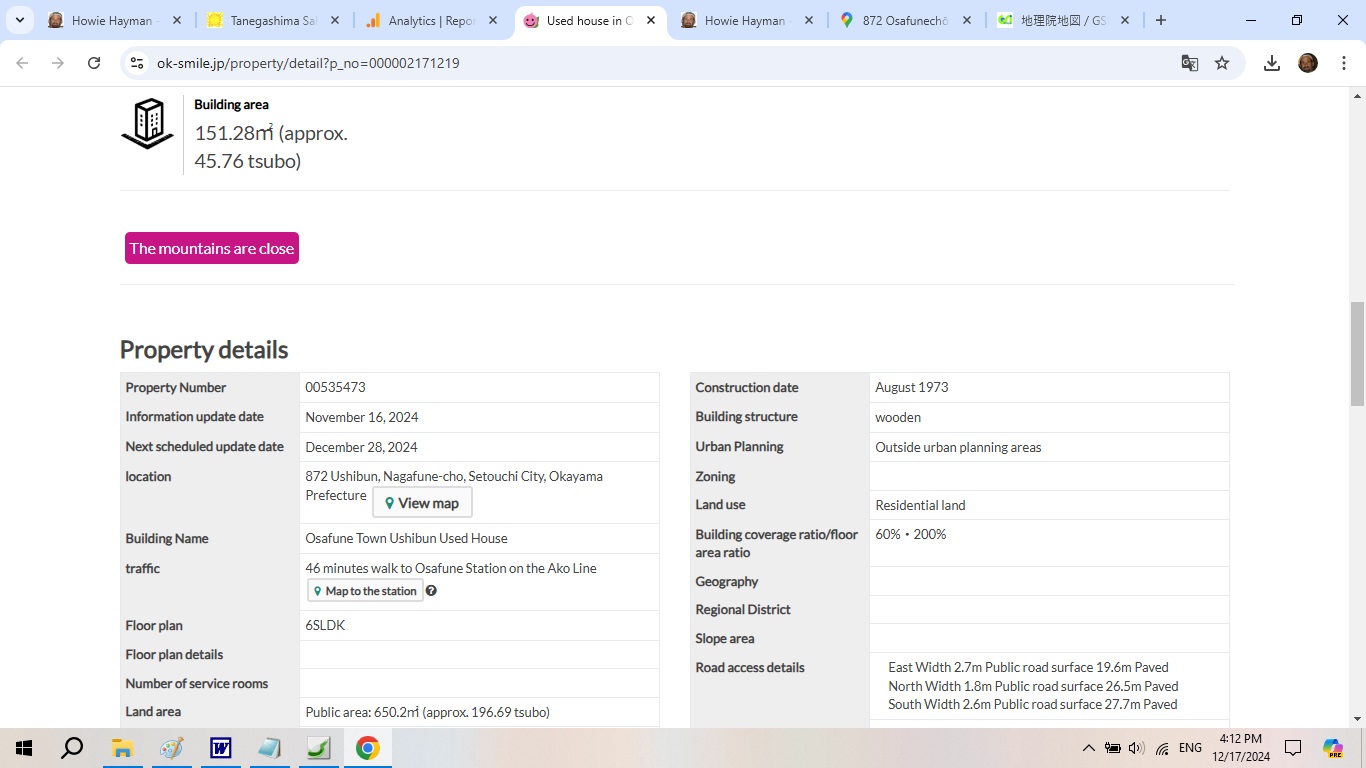Click the site information icon beside URL
This screenshot has width=1366, height=768.
[138, 63]
